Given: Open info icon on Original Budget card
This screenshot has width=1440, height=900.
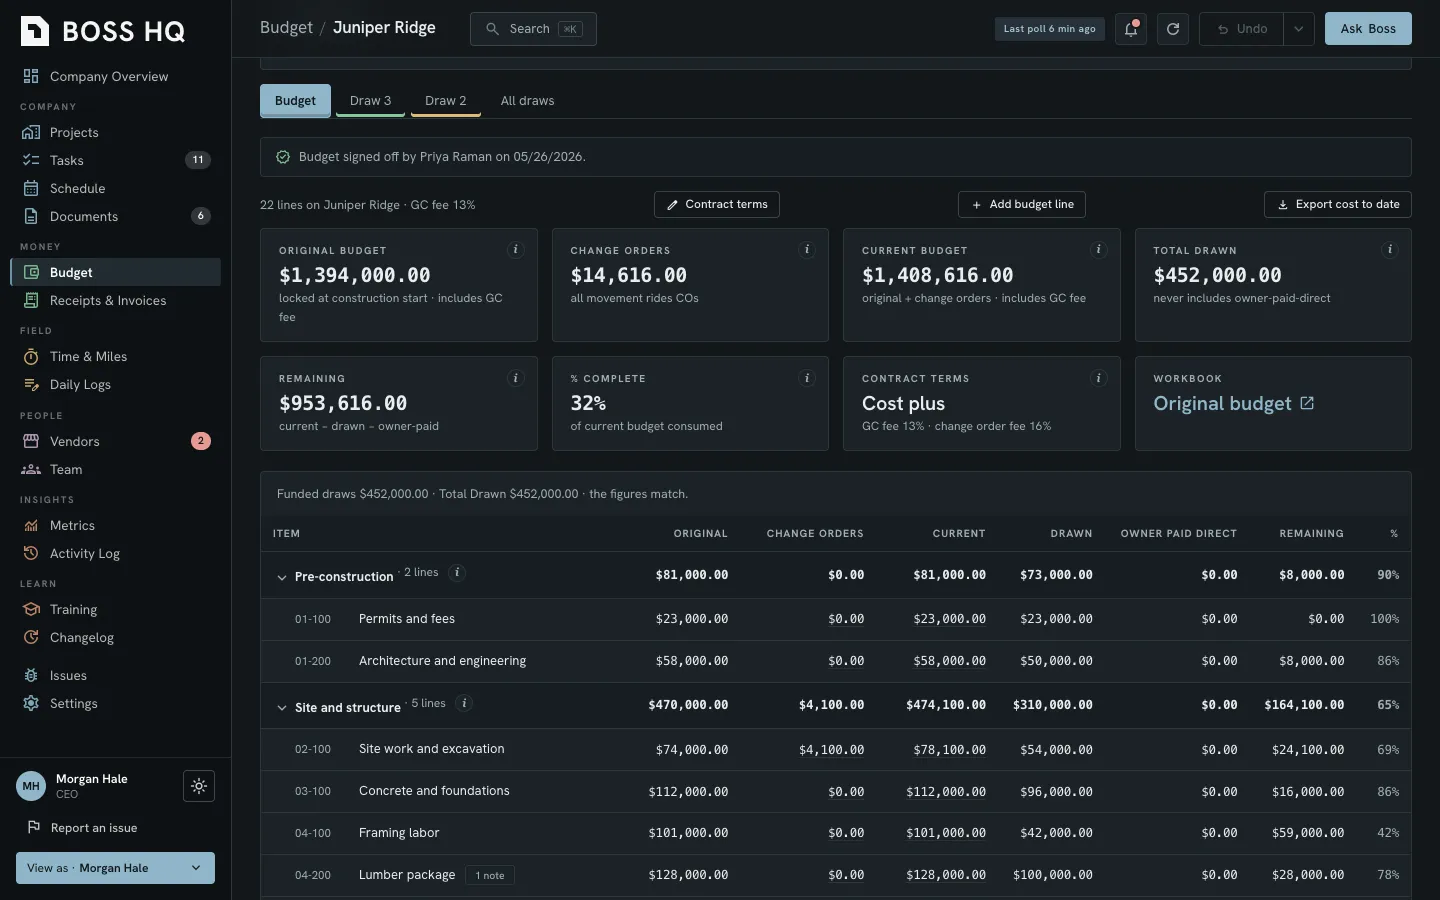Looking at the screenshot, I should coord(516,250).
